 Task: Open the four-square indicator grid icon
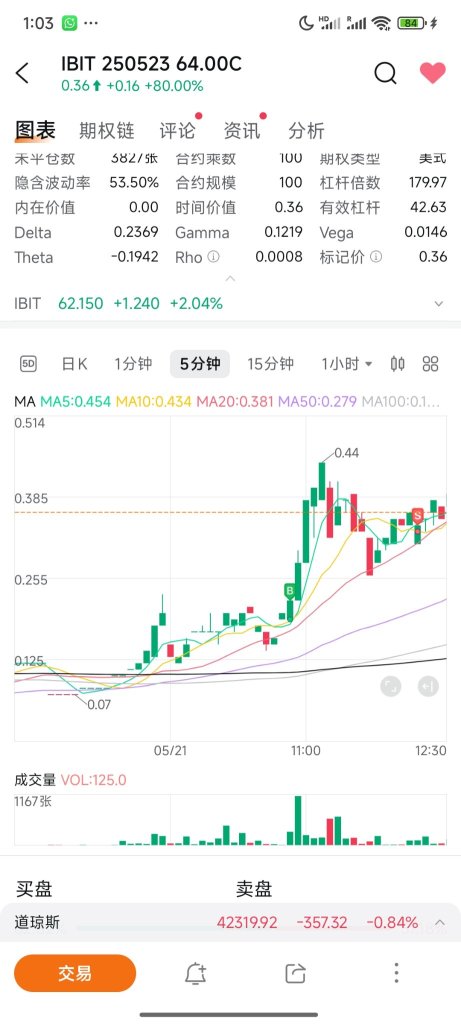coord(430,364)
